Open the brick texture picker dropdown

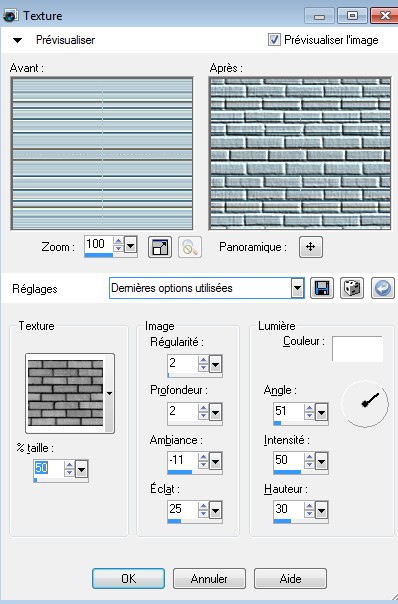coord(109,393)
